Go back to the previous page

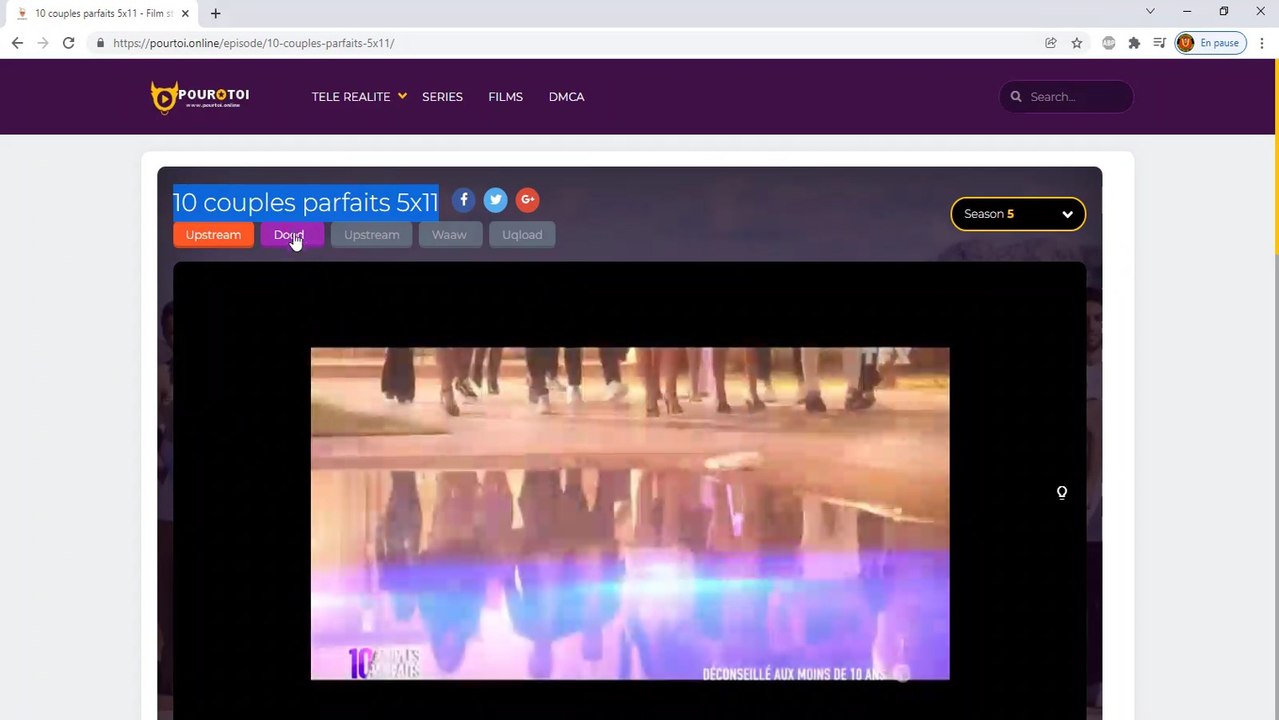coord(17,43)
